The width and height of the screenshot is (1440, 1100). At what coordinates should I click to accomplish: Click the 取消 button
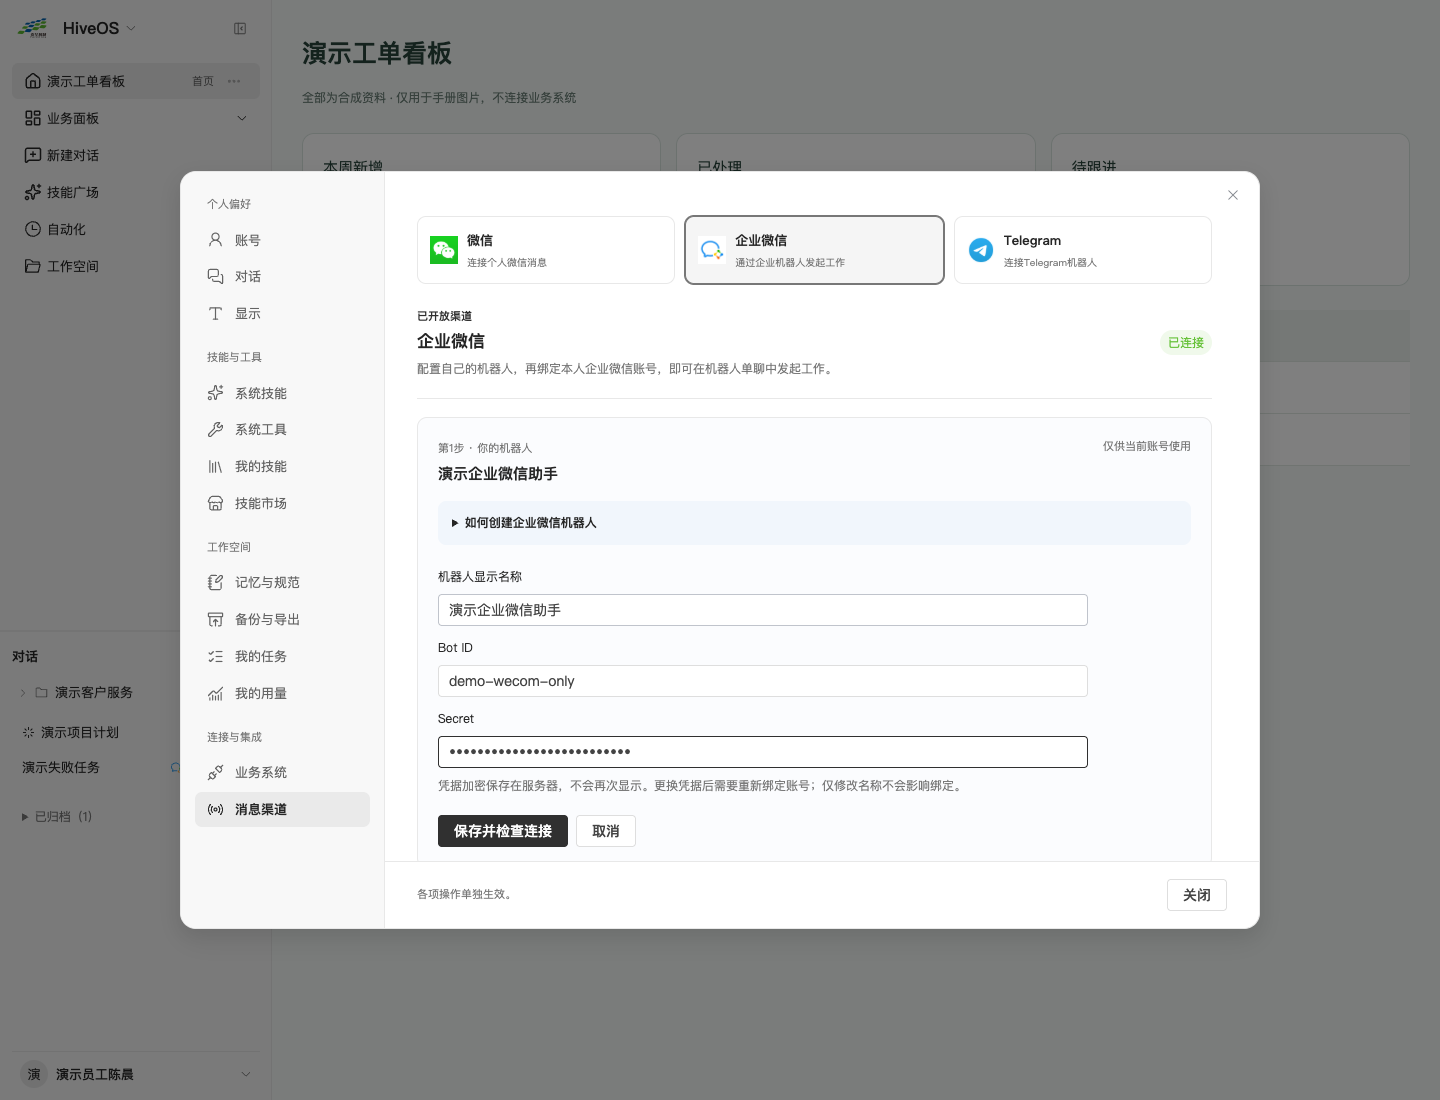[x=606, y=831]
